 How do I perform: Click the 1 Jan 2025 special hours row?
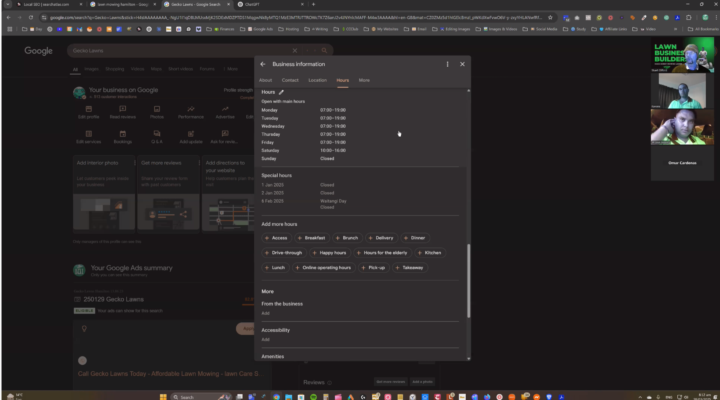coord(298,185)
